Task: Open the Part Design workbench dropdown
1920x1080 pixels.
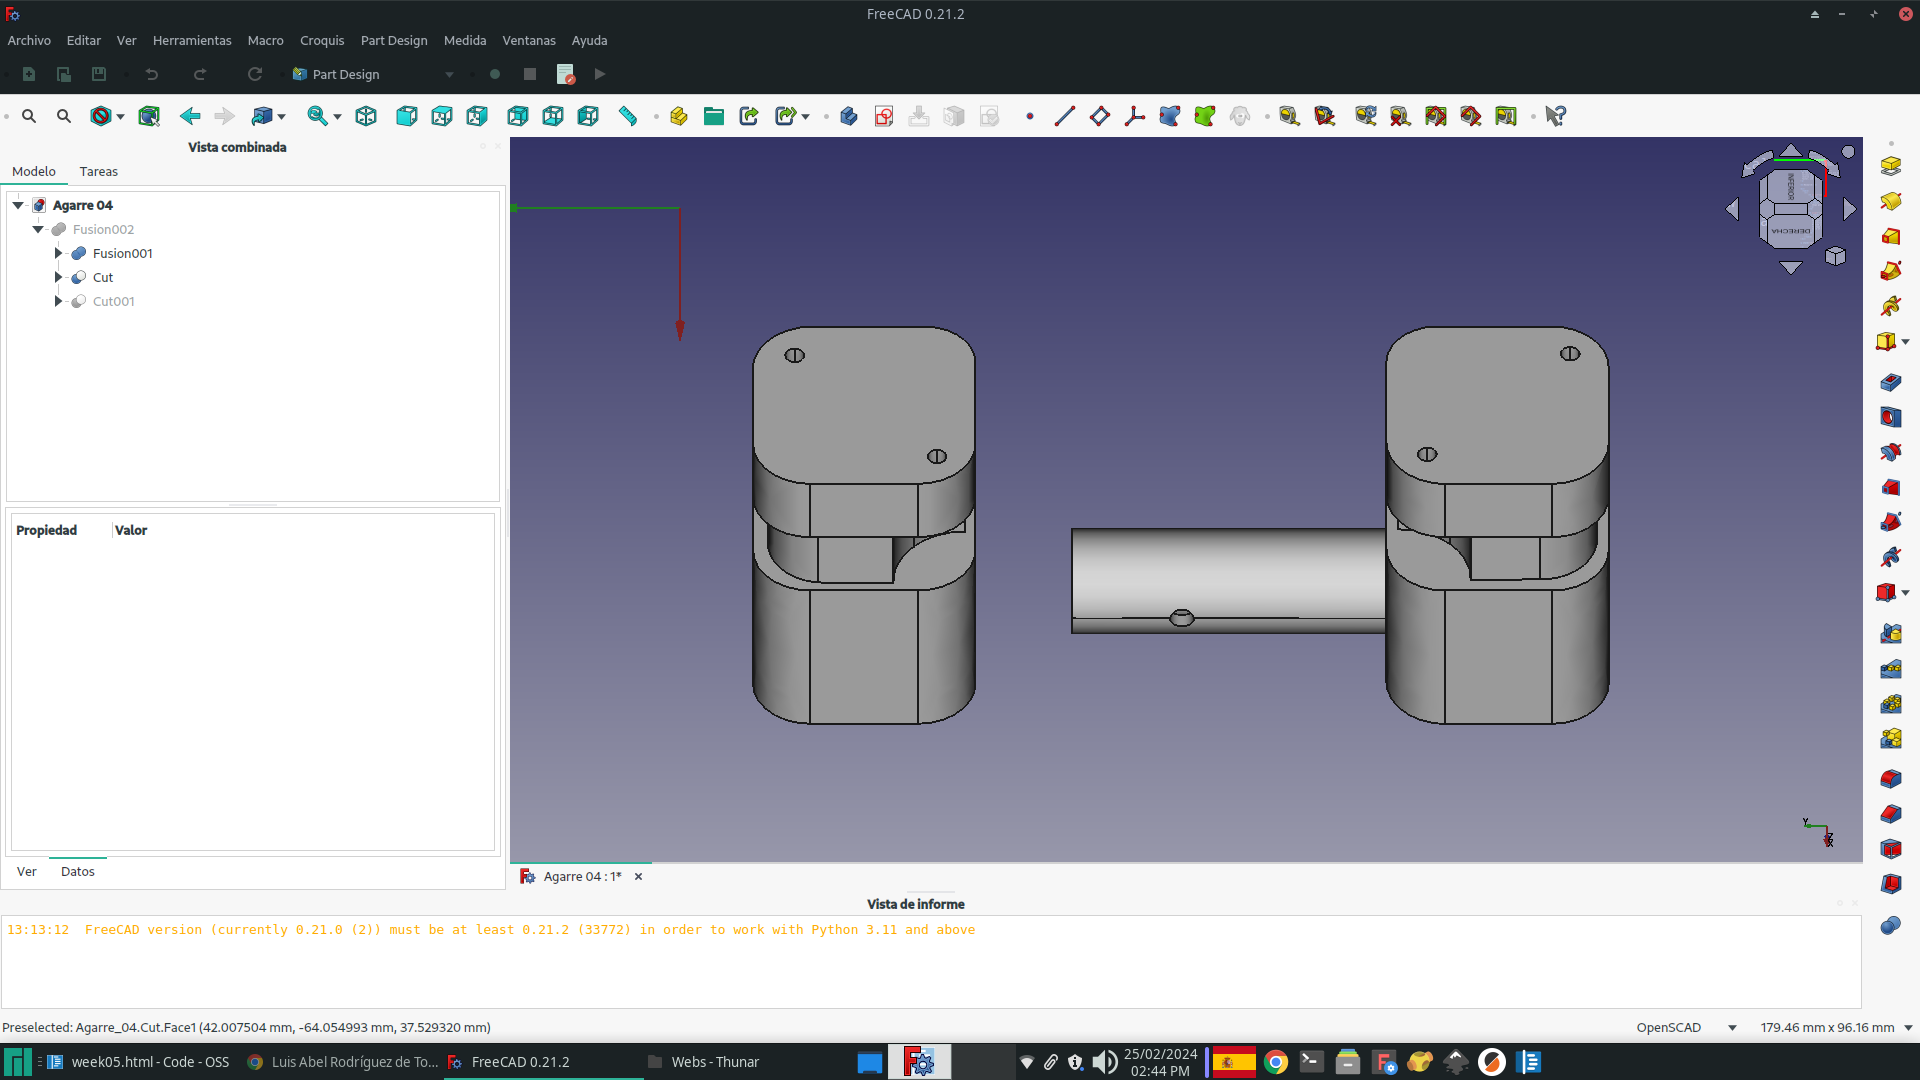Action: (x=373, y=74)
